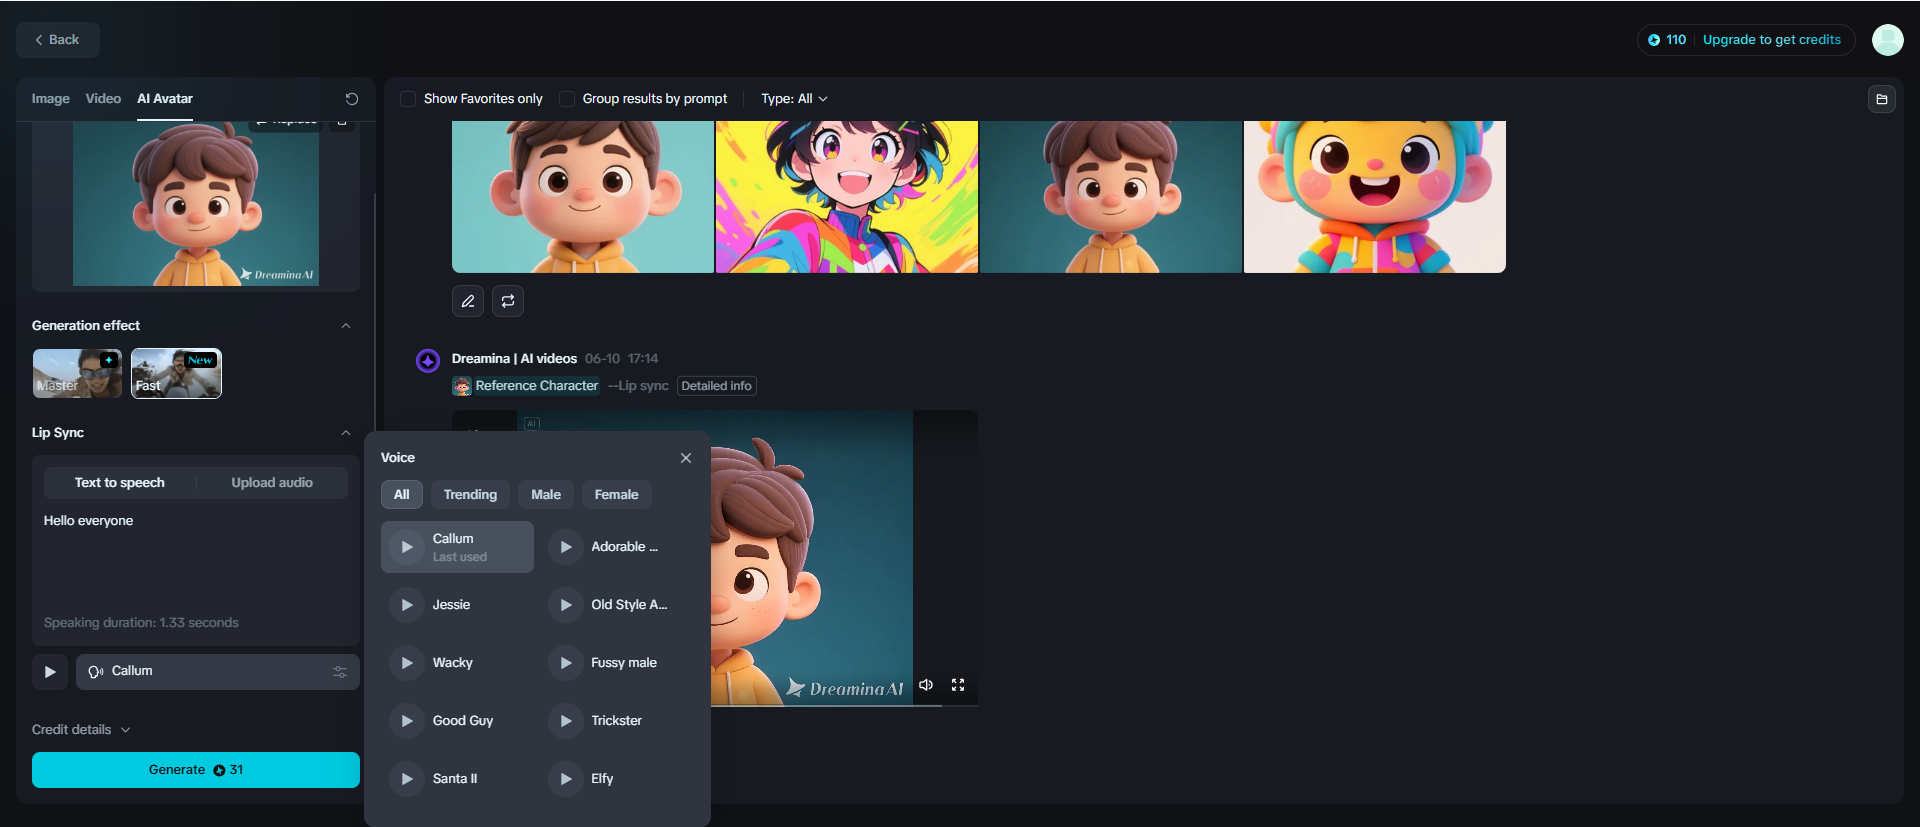Play the Jessie voice preview
1920x827 pixels.
(x=407, y=605)
